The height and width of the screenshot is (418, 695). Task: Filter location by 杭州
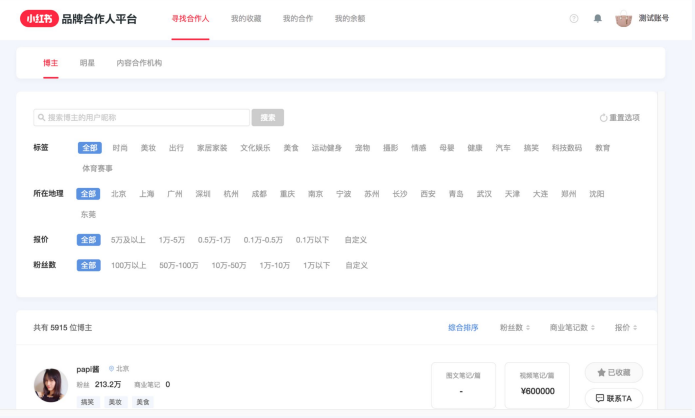coord(231,194)
